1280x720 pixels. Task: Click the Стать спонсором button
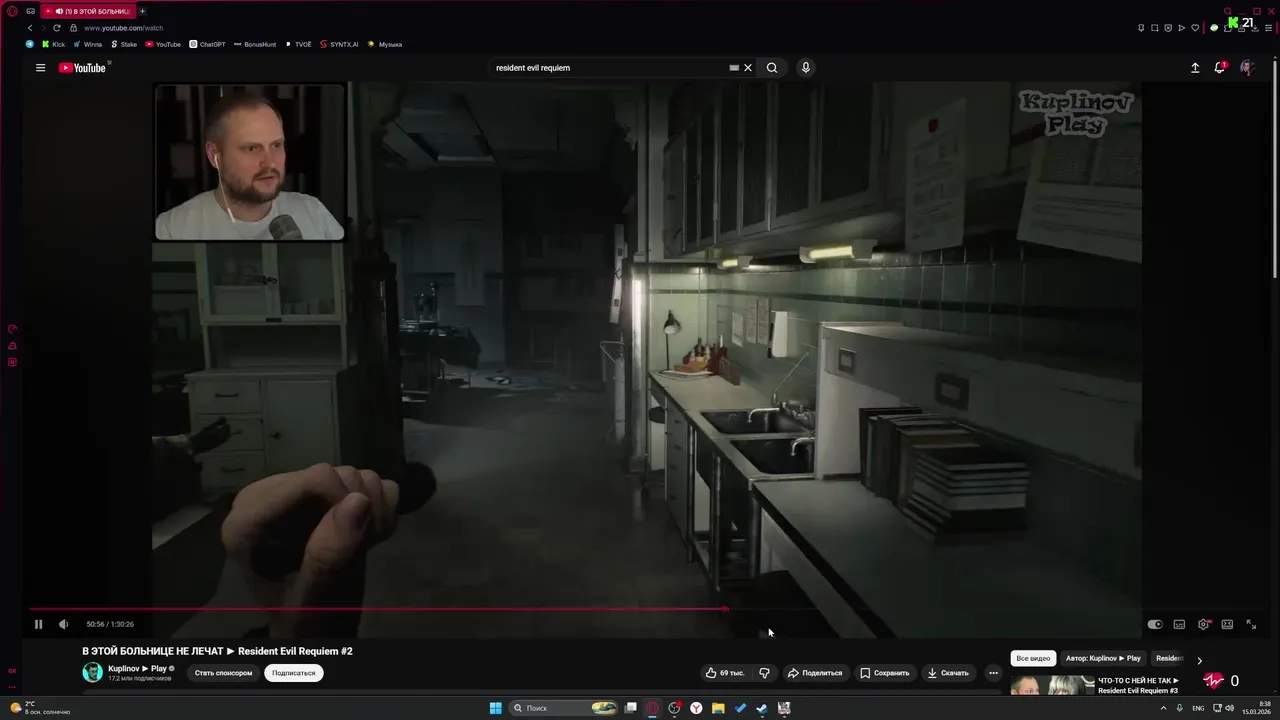(x=223, y=673)
